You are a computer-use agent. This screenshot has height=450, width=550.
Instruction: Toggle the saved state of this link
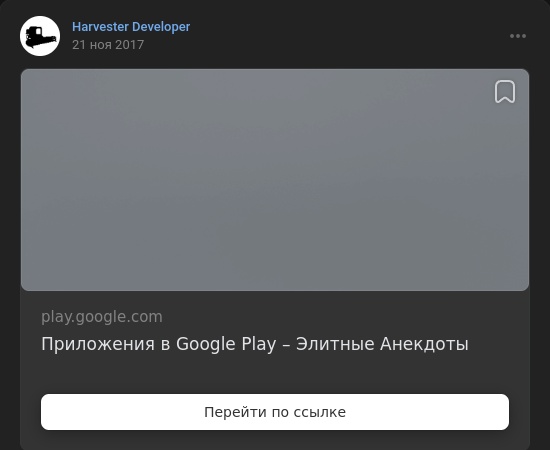tap(505, 92)
